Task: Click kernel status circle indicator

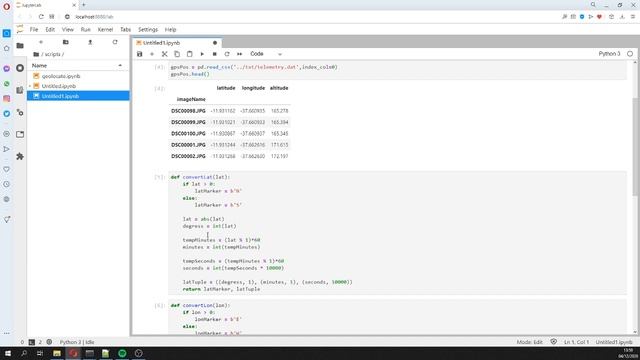Action: point(630,54)
